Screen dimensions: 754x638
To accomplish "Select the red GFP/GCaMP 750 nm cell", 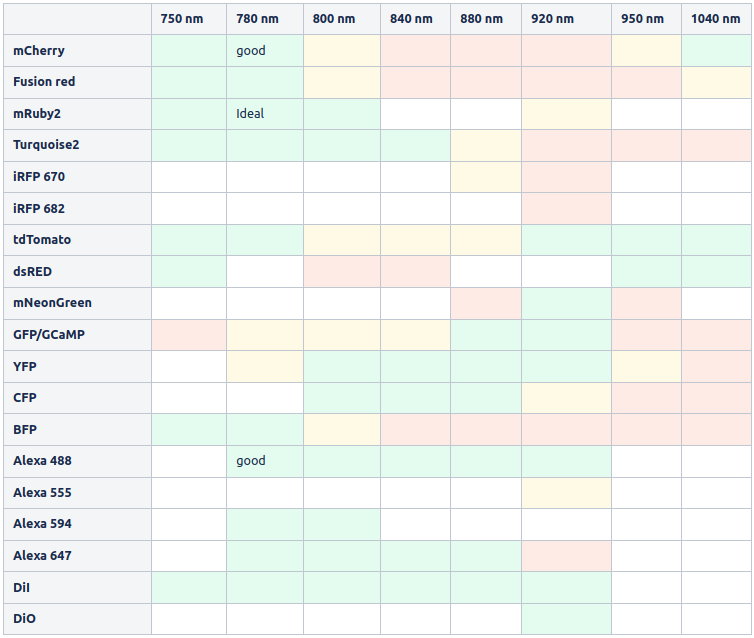I will pos(189,335).
